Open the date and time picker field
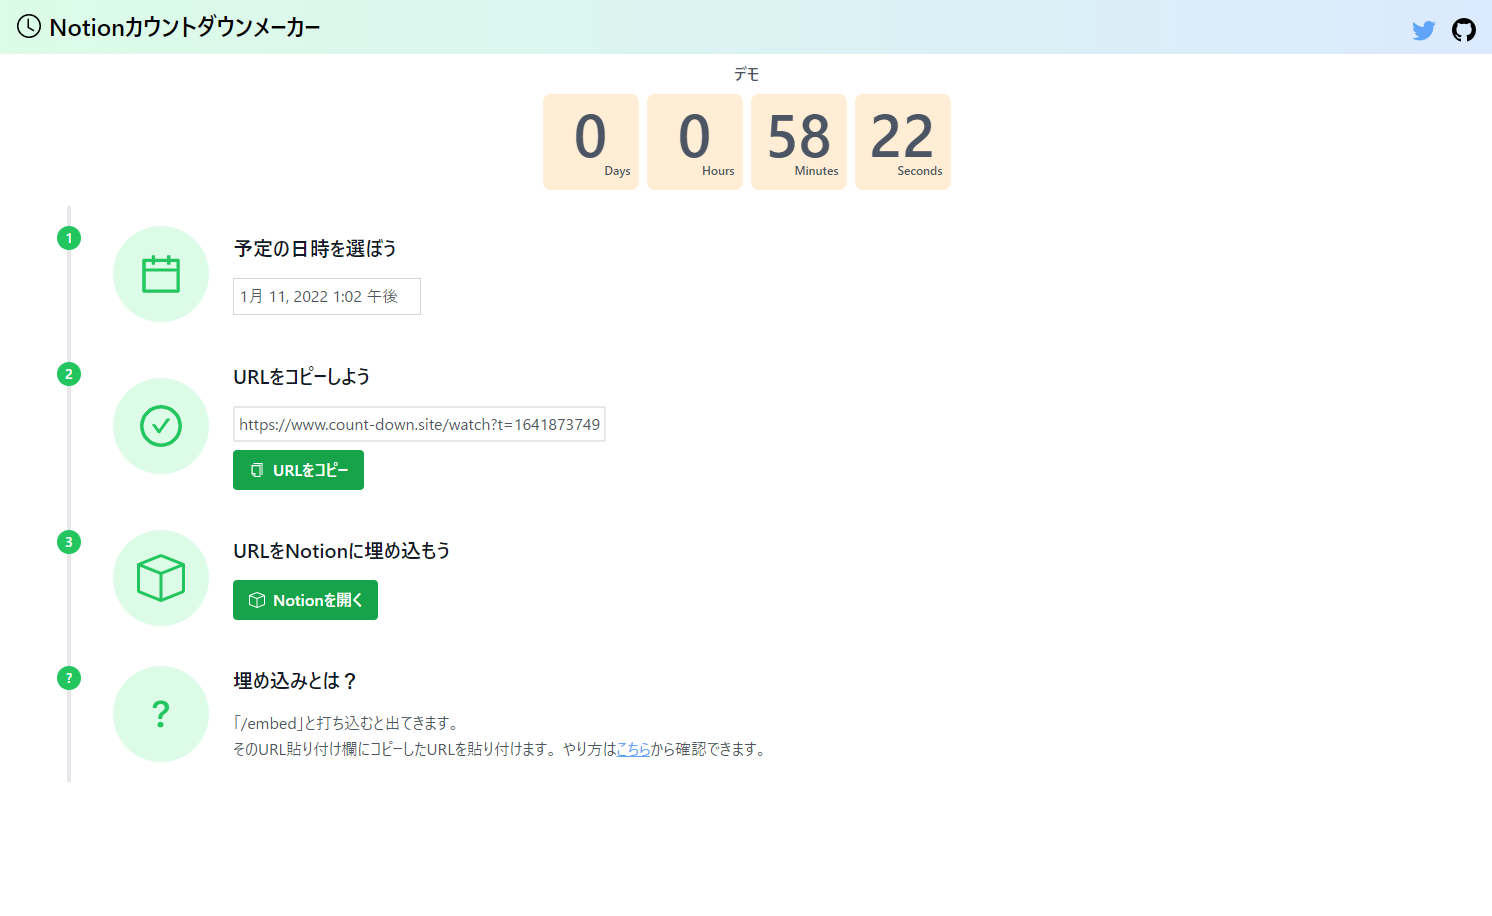The width and height of the screenshot is (1492, 916). pos(326,296)
